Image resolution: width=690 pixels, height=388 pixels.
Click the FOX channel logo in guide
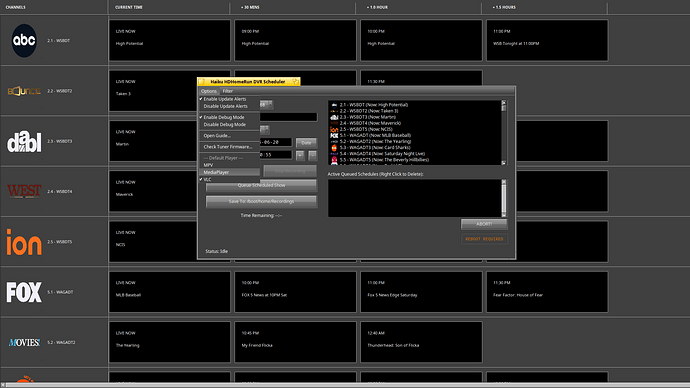(24, 292)
